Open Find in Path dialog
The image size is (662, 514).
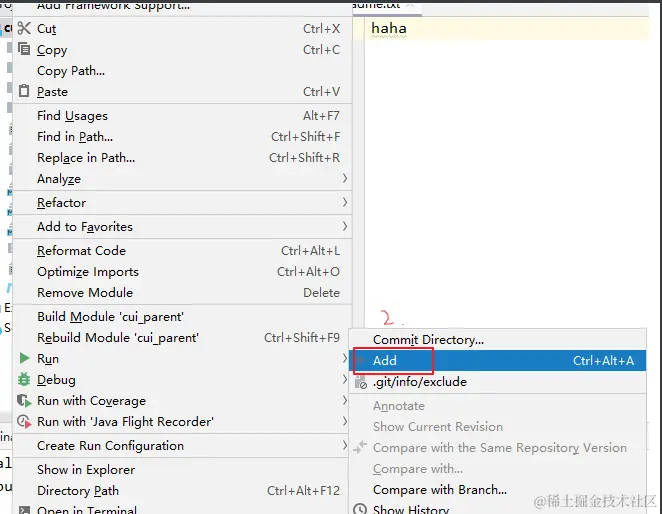183,136
